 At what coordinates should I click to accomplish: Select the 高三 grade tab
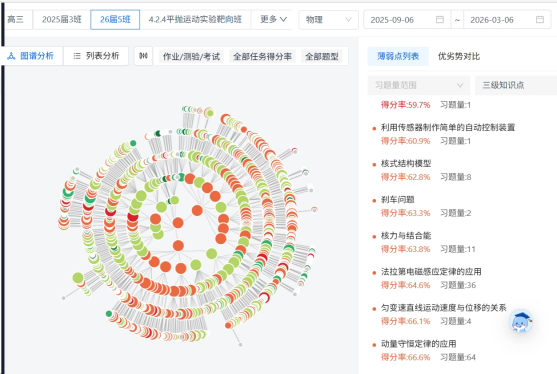coord(16,19)
